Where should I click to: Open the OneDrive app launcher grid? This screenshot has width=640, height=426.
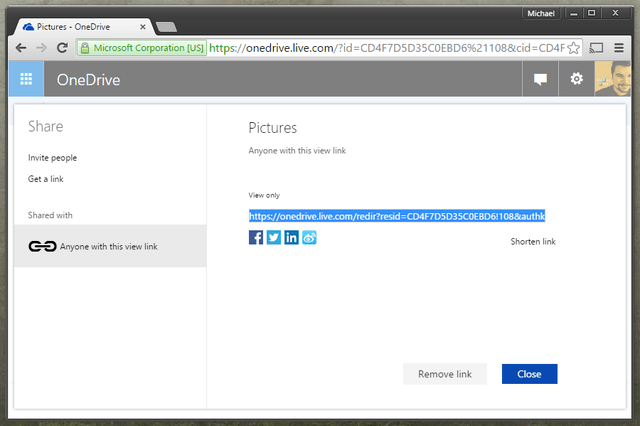26,79
